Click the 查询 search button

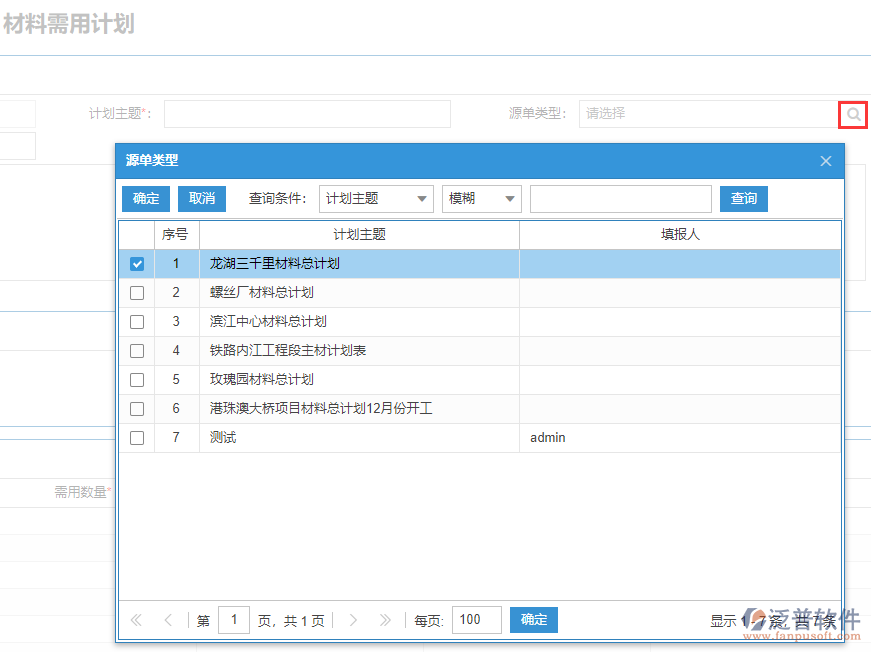click(743, 198)
